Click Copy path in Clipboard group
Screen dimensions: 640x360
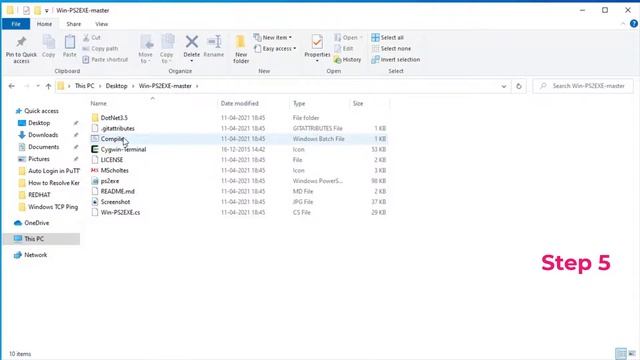click(x=100, y=49)
